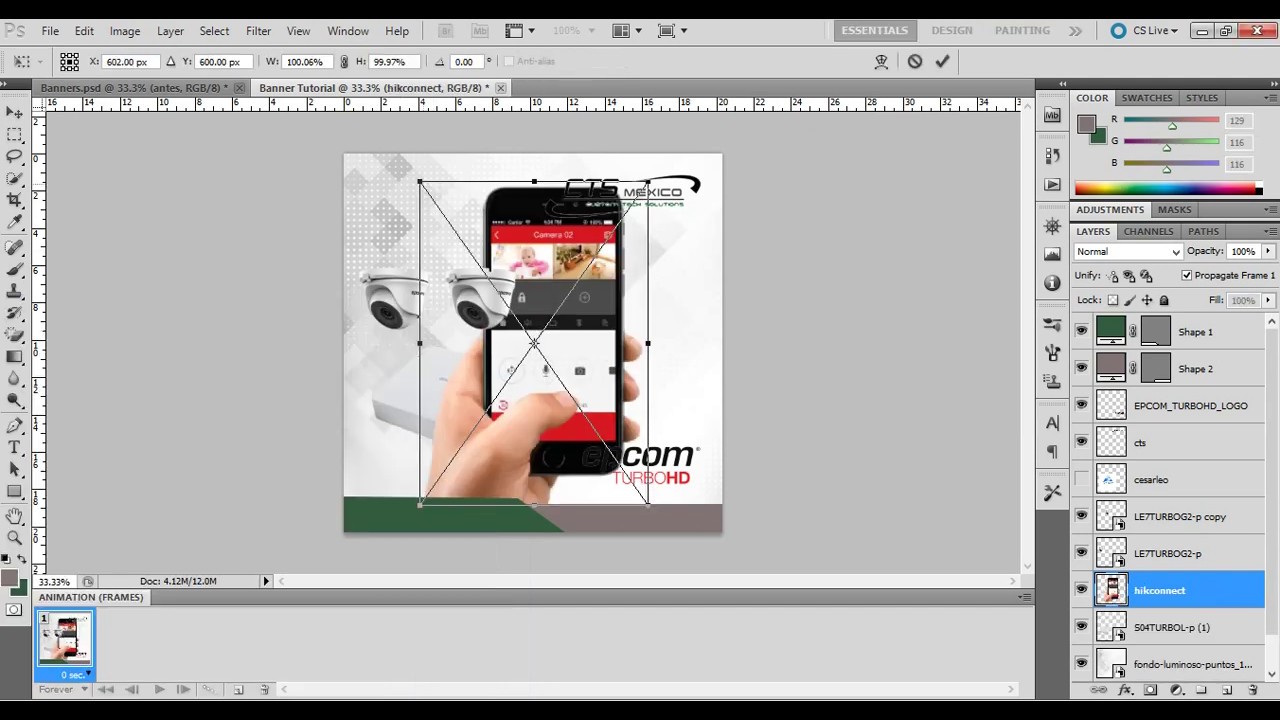Click the foreground color swatch in Color panel

tap(1086, 124)
